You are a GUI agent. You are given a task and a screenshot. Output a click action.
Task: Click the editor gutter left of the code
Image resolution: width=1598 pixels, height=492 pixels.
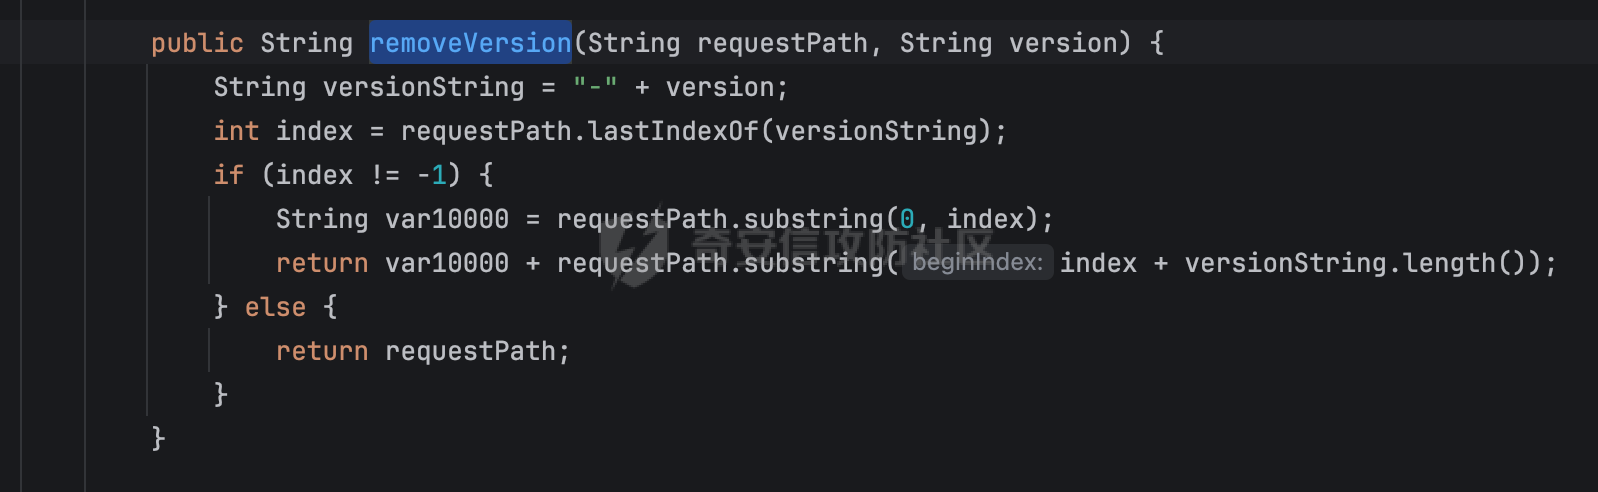click(52, 246)
